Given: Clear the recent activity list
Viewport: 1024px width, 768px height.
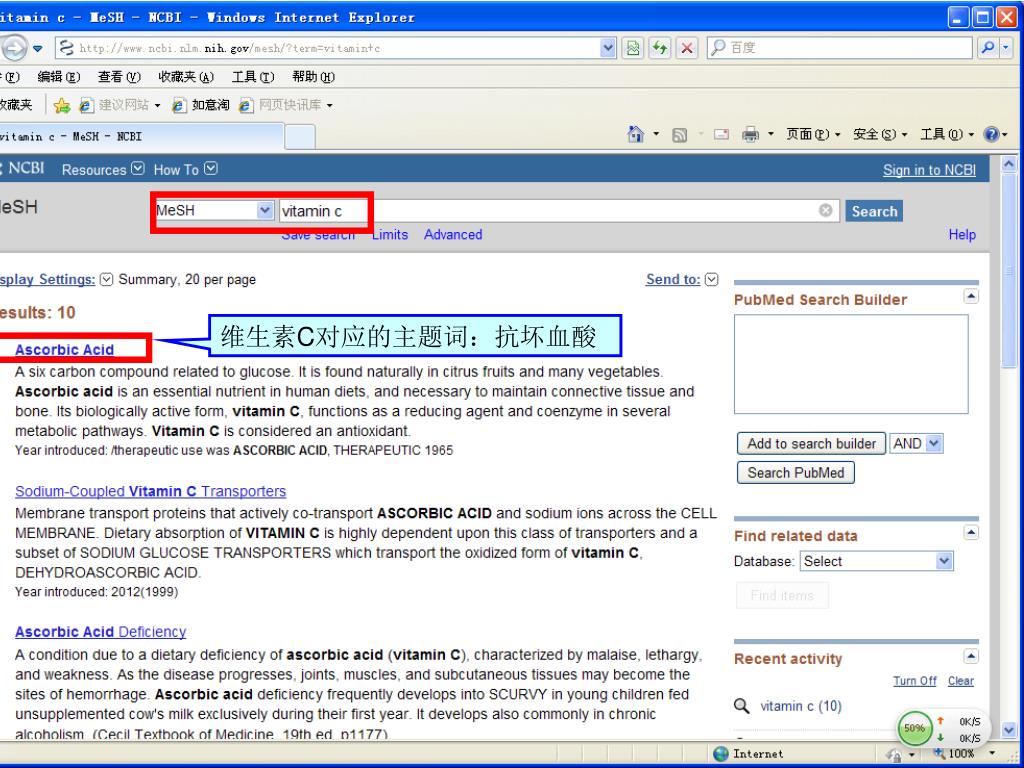Looking at the screenshot, I should (961, 680).
